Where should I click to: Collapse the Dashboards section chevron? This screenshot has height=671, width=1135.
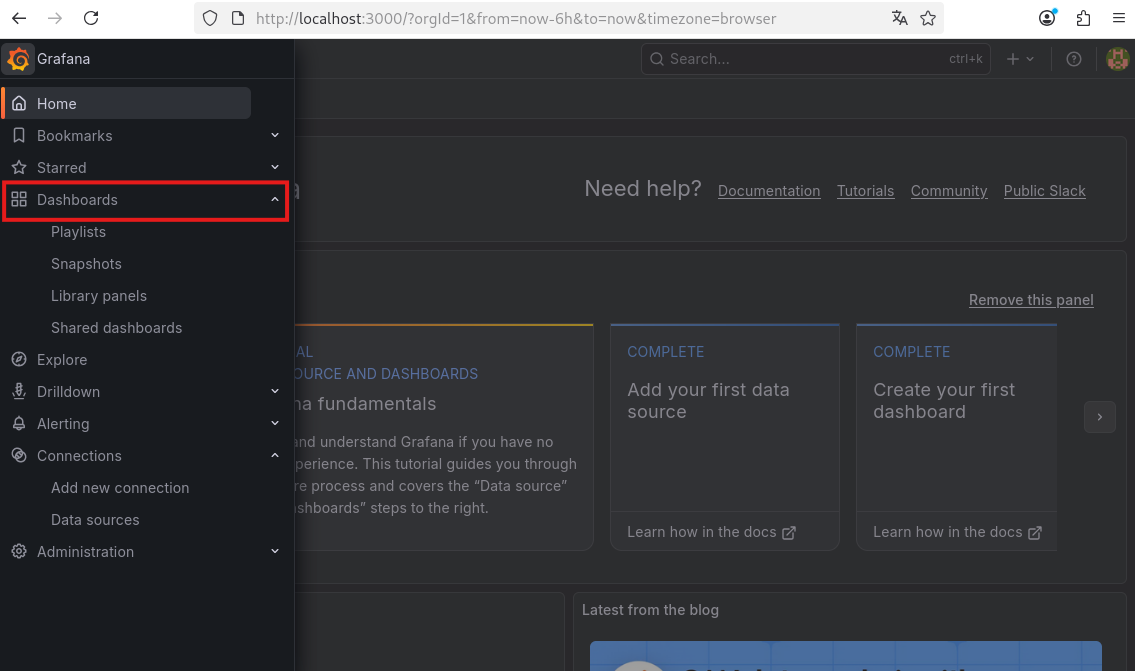pyautogui.click(x=275, y=199)
